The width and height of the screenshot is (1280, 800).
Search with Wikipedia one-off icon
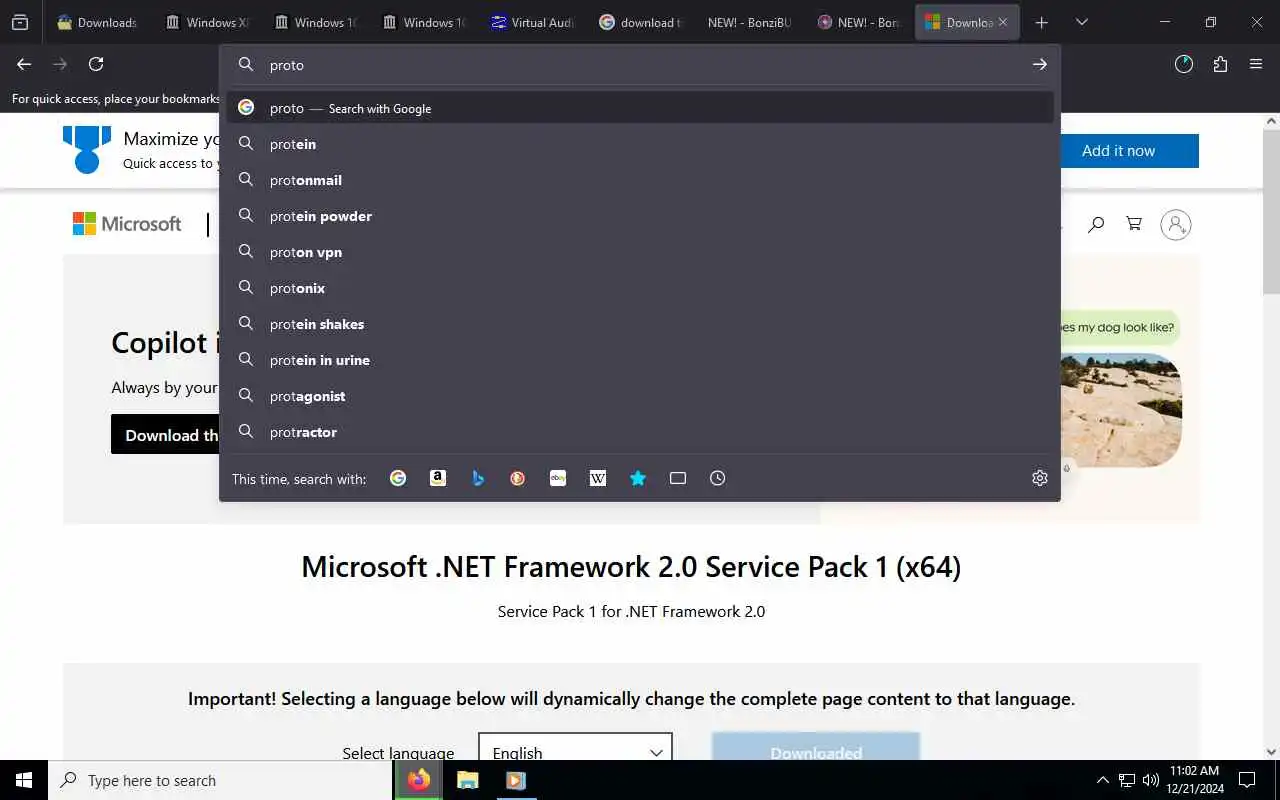coord(598,478)
